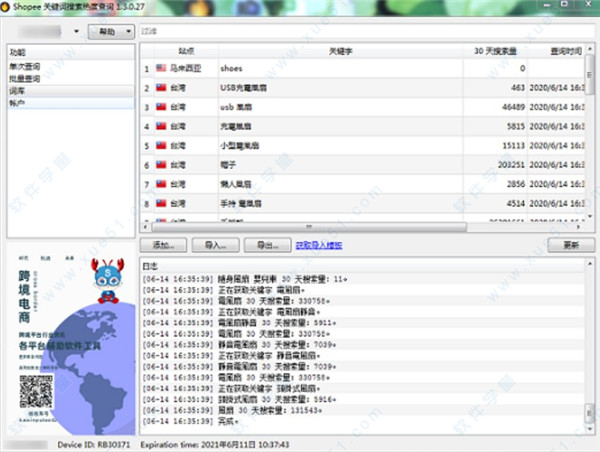600x452 pixels.
Task: Select the 帽子 keyword cell
Action: [x=341, y=165]
